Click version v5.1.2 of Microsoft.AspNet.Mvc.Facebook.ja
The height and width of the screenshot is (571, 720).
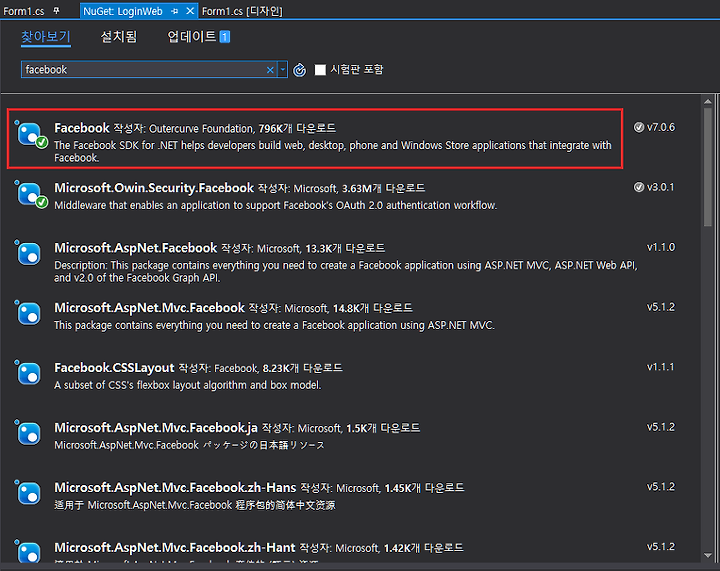click(x=661, y=427)
